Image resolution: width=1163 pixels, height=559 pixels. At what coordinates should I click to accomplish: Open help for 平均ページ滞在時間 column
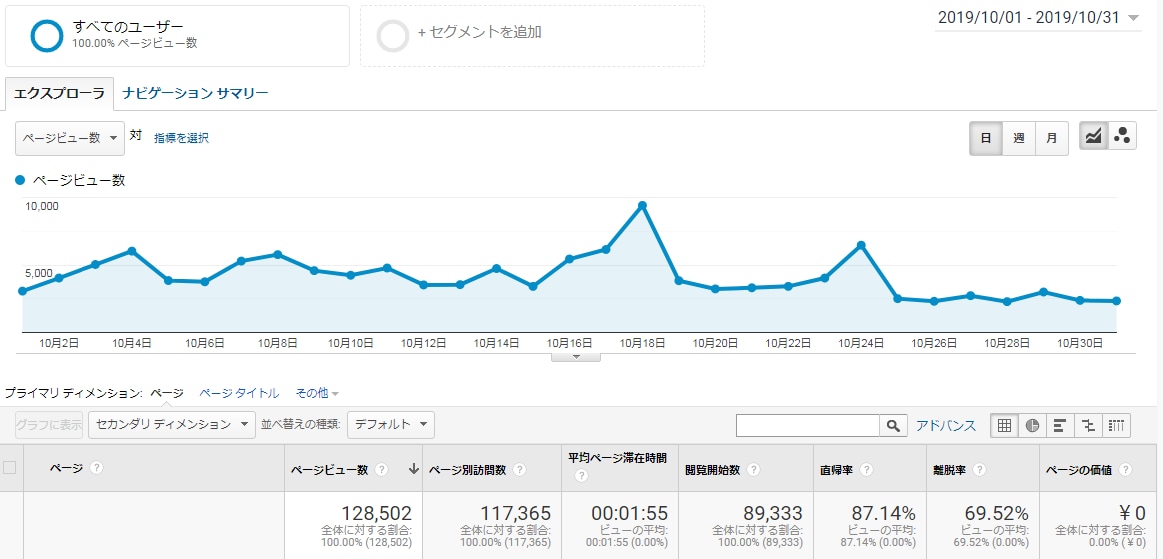581,477
